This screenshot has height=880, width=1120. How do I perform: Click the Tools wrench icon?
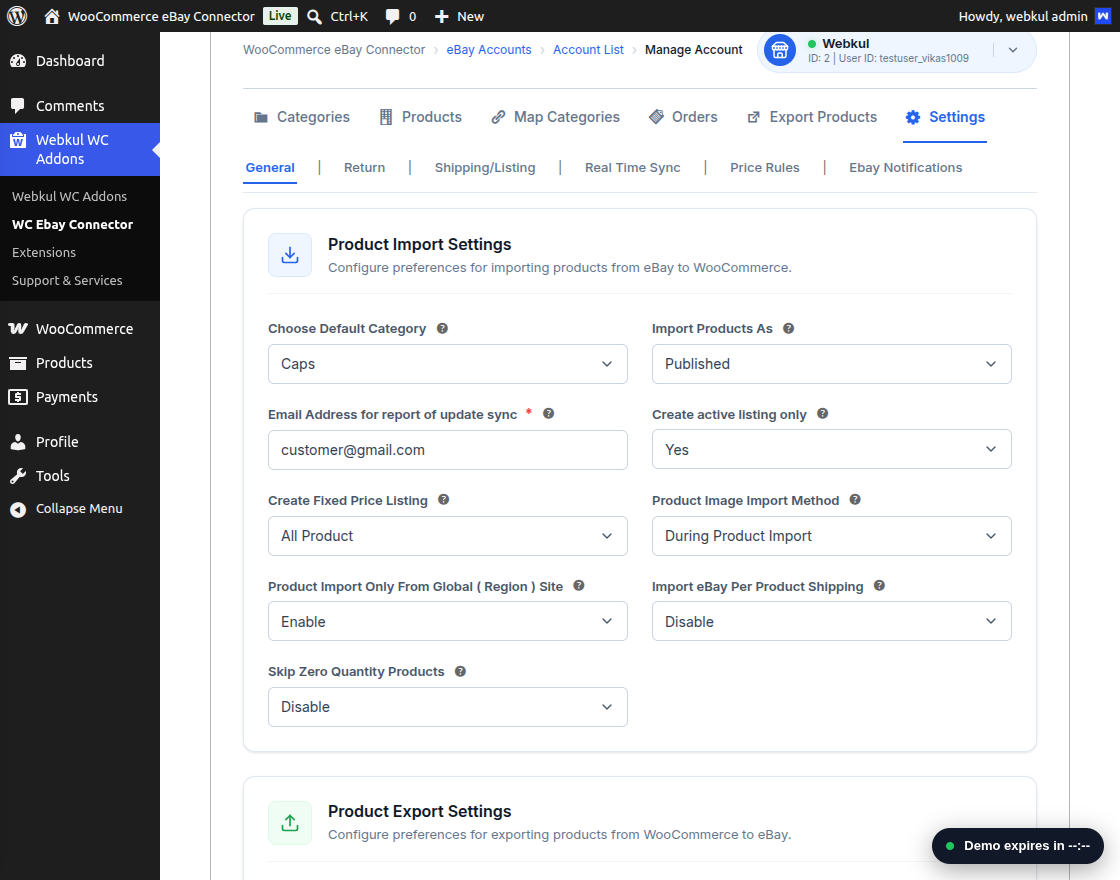point(18,476)
